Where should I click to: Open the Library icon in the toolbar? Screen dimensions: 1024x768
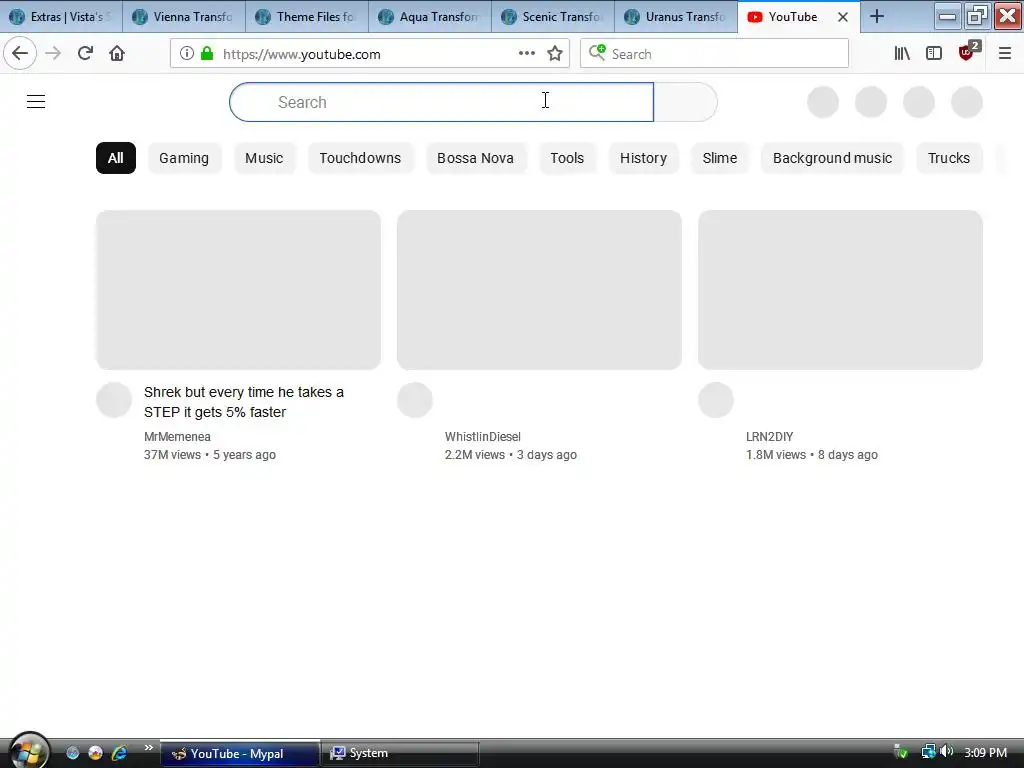click(902, 54)
